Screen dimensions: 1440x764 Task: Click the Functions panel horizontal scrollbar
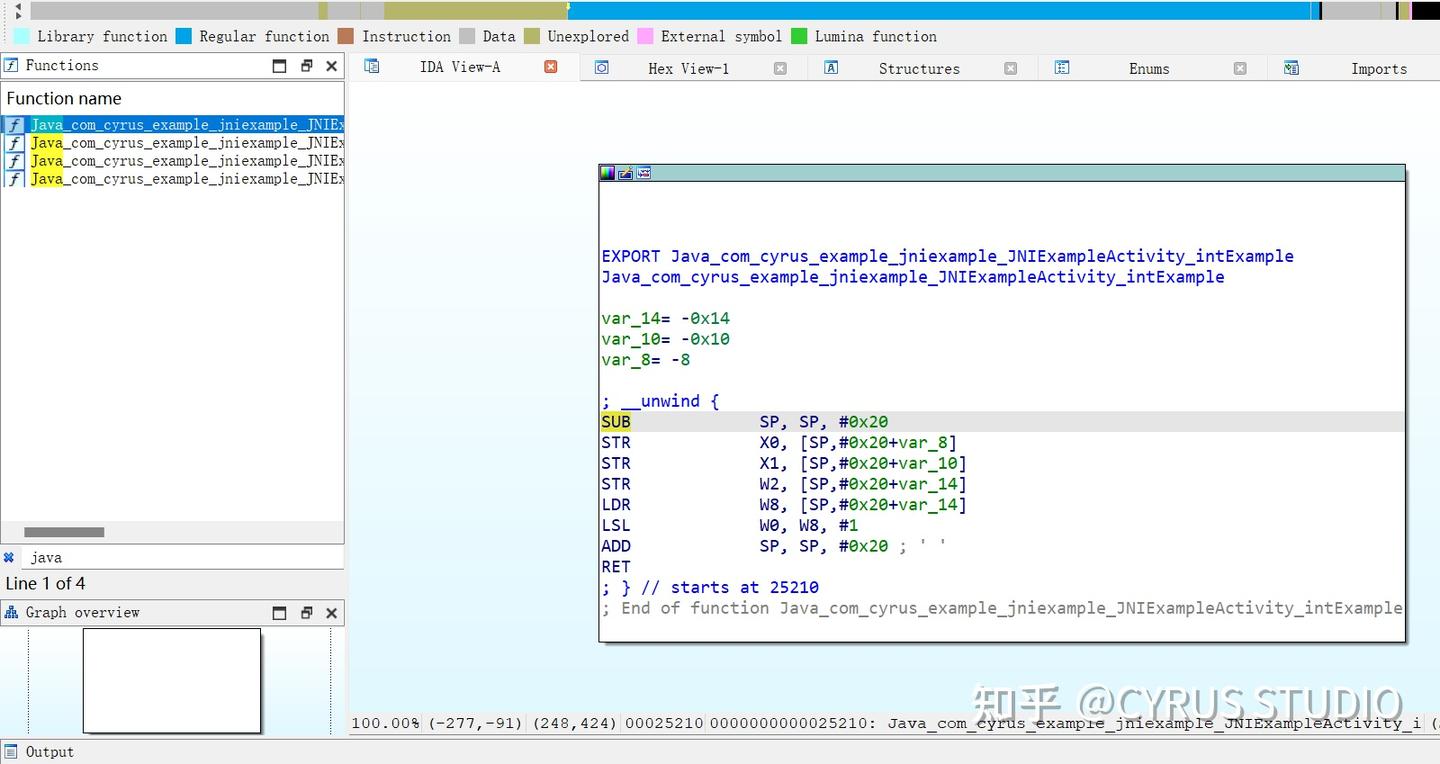click(64, 532)
